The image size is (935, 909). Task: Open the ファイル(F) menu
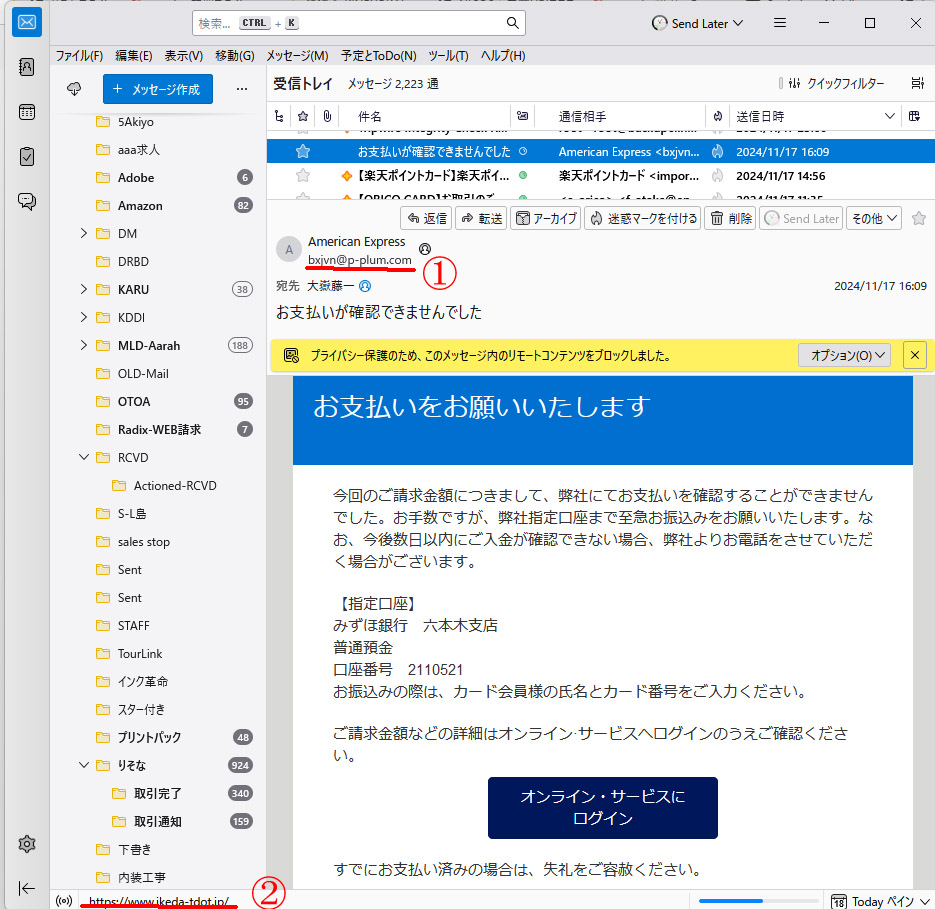pyautogui.click(x=79, y=55)
